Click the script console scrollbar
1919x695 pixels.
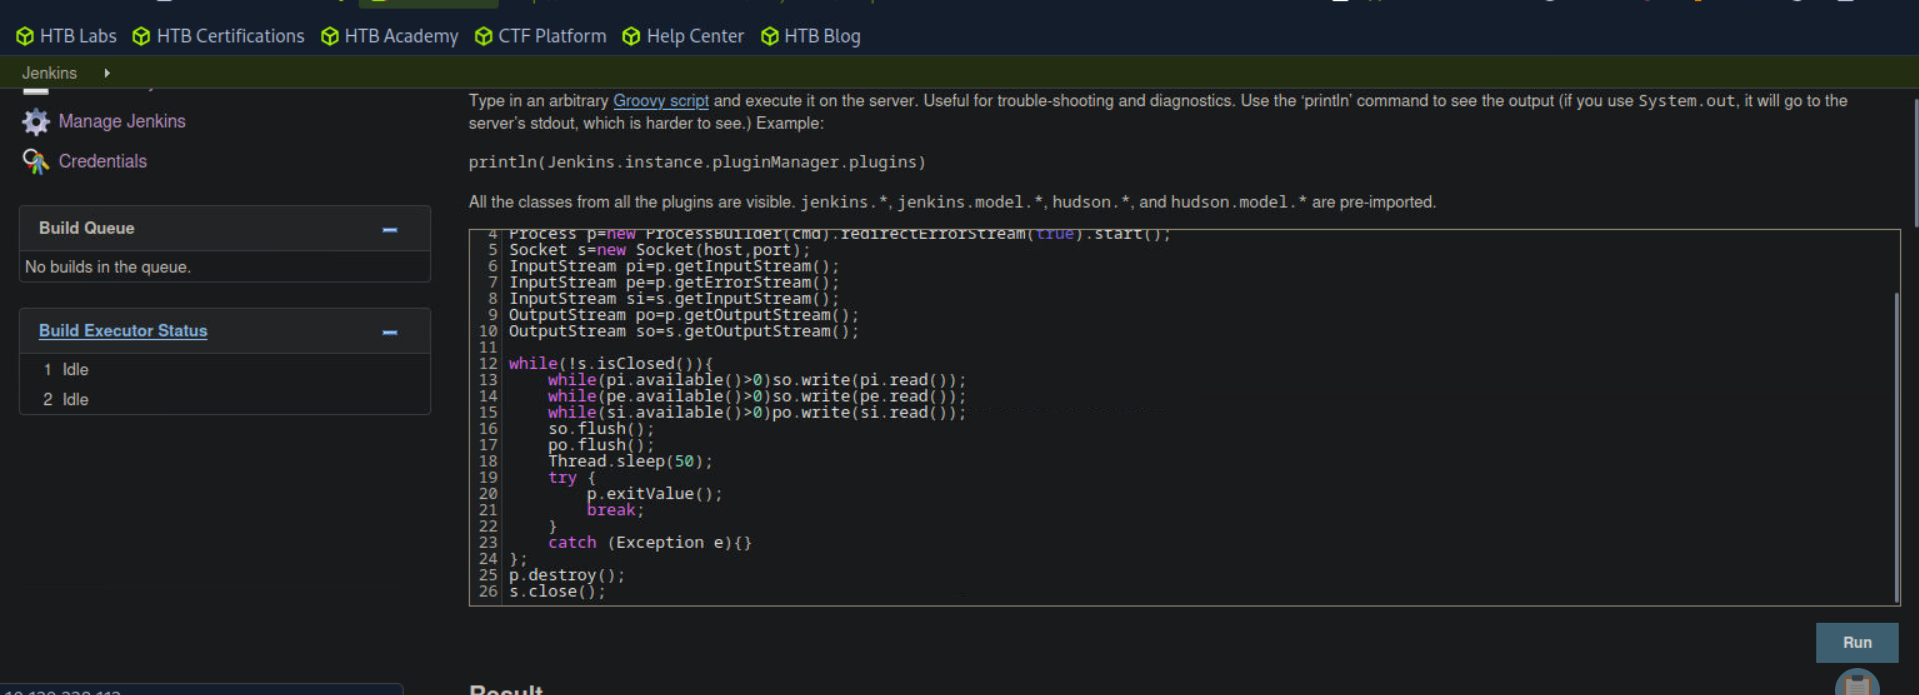pyautogui.click(x=1896, y=445)
